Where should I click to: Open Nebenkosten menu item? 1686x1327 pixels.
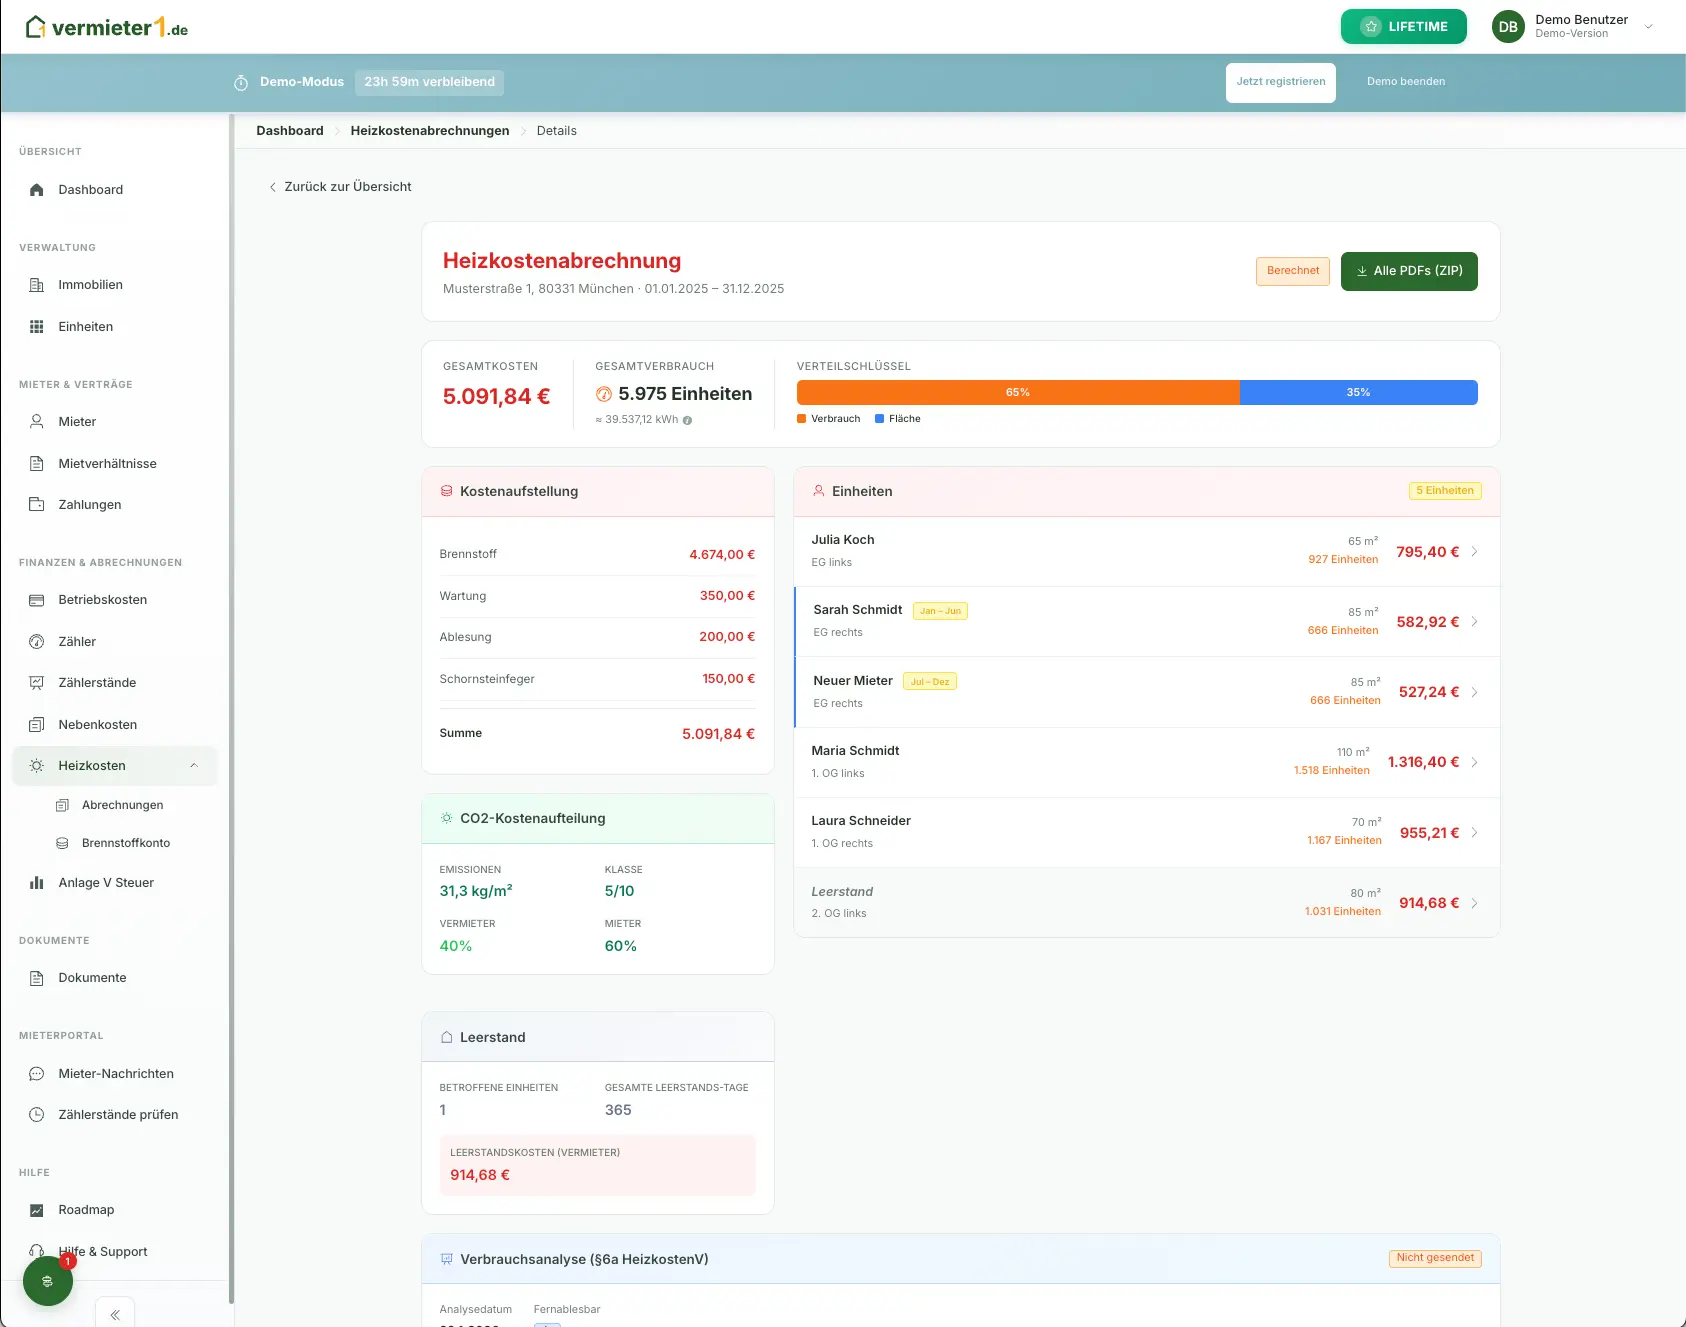pos(98,725)
